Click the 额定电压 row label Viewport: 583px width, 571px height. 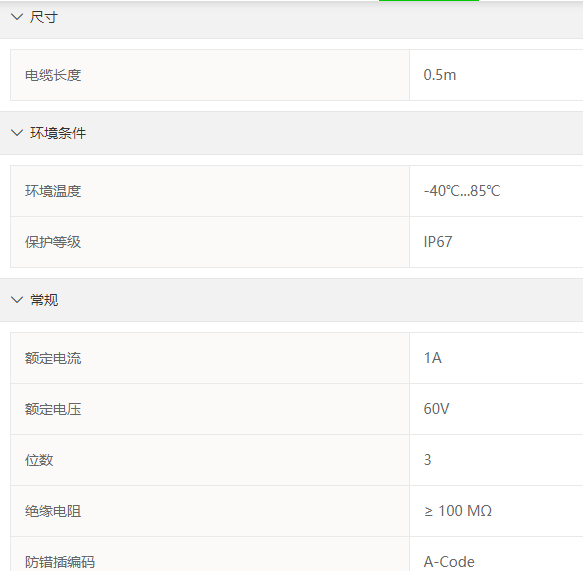point(53,409)
